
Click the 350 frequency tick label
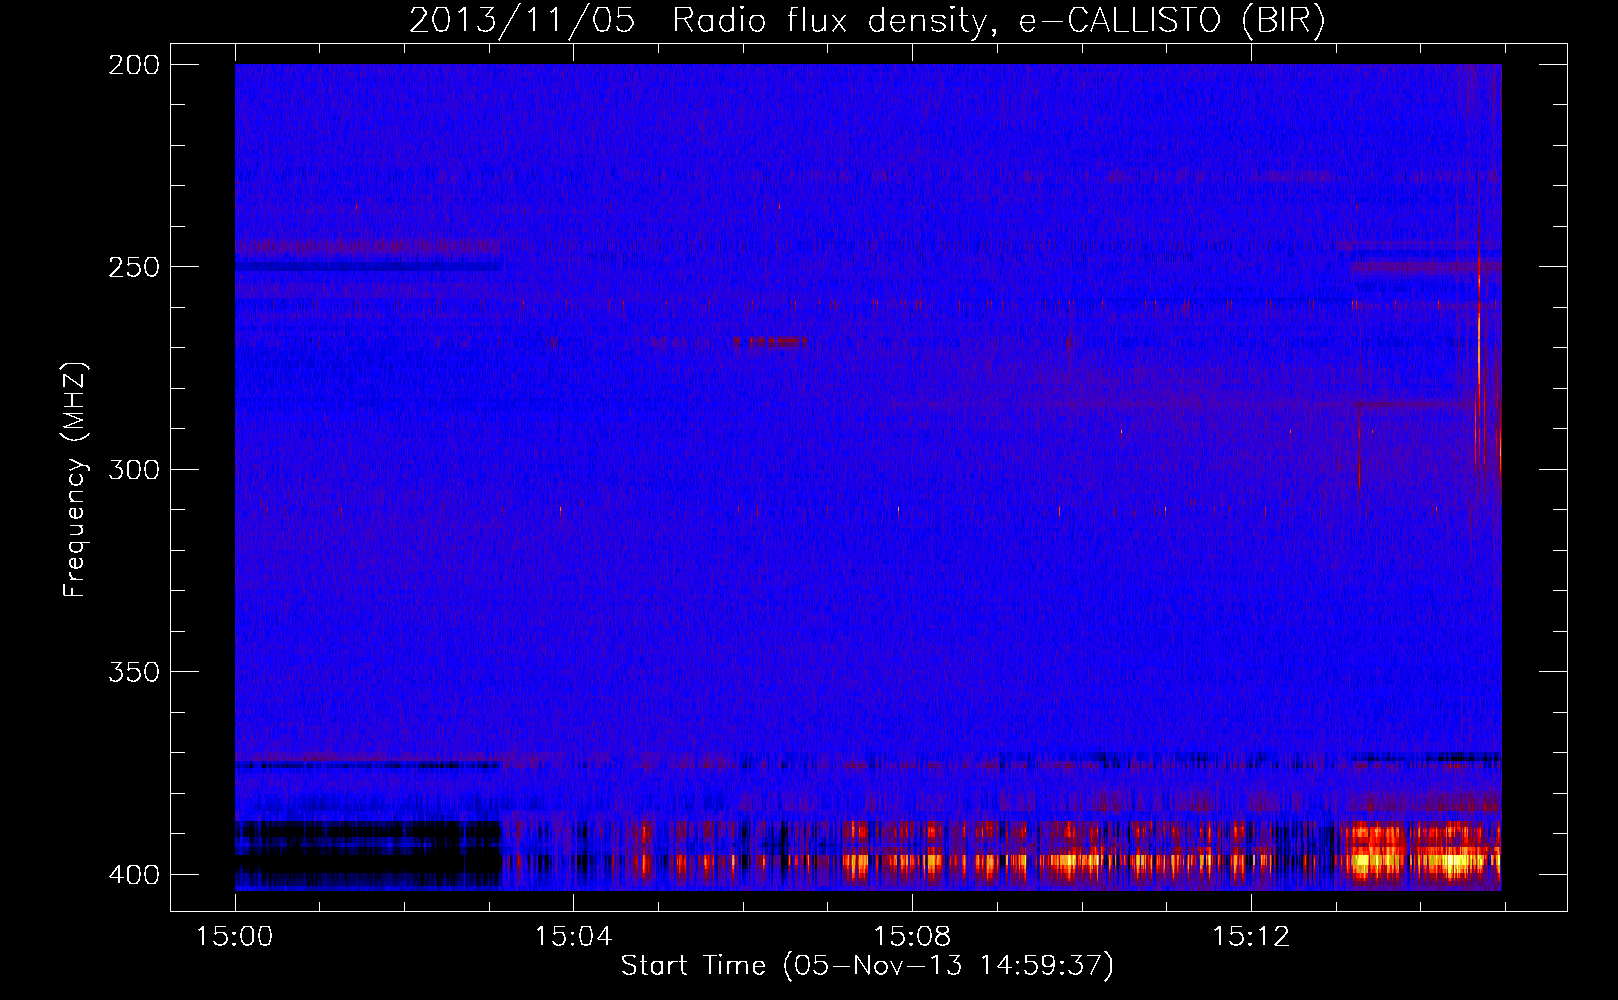point(133,672)
